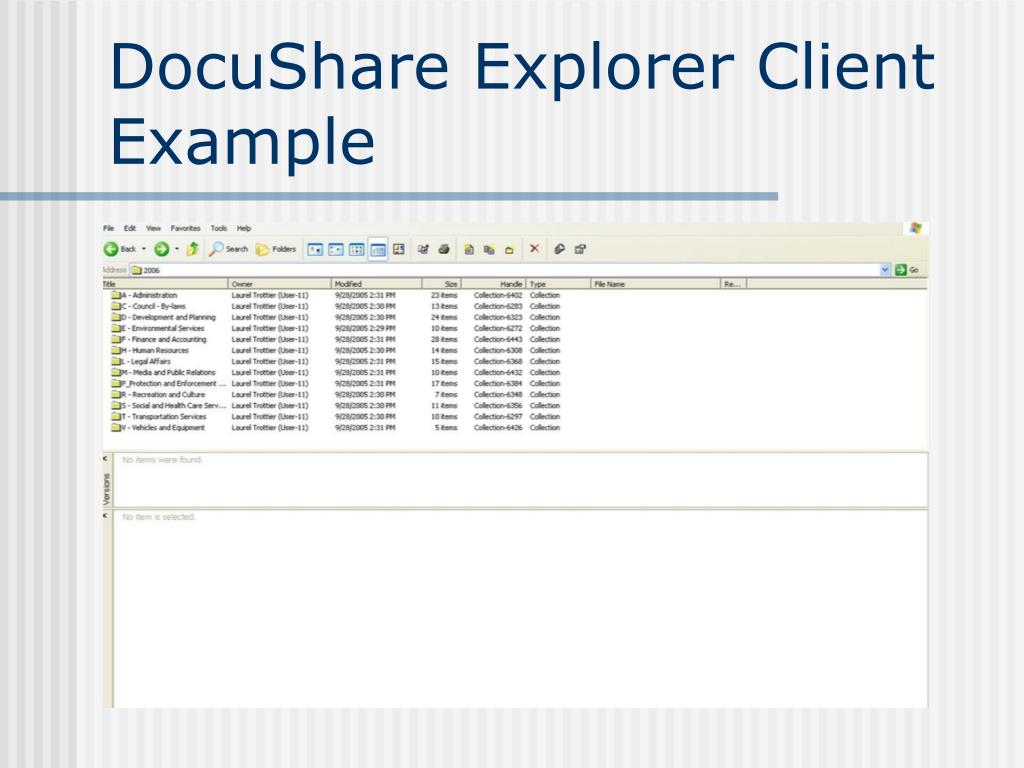Open the View menu
Screen dimensions: 1024x768
coord(153,228)
